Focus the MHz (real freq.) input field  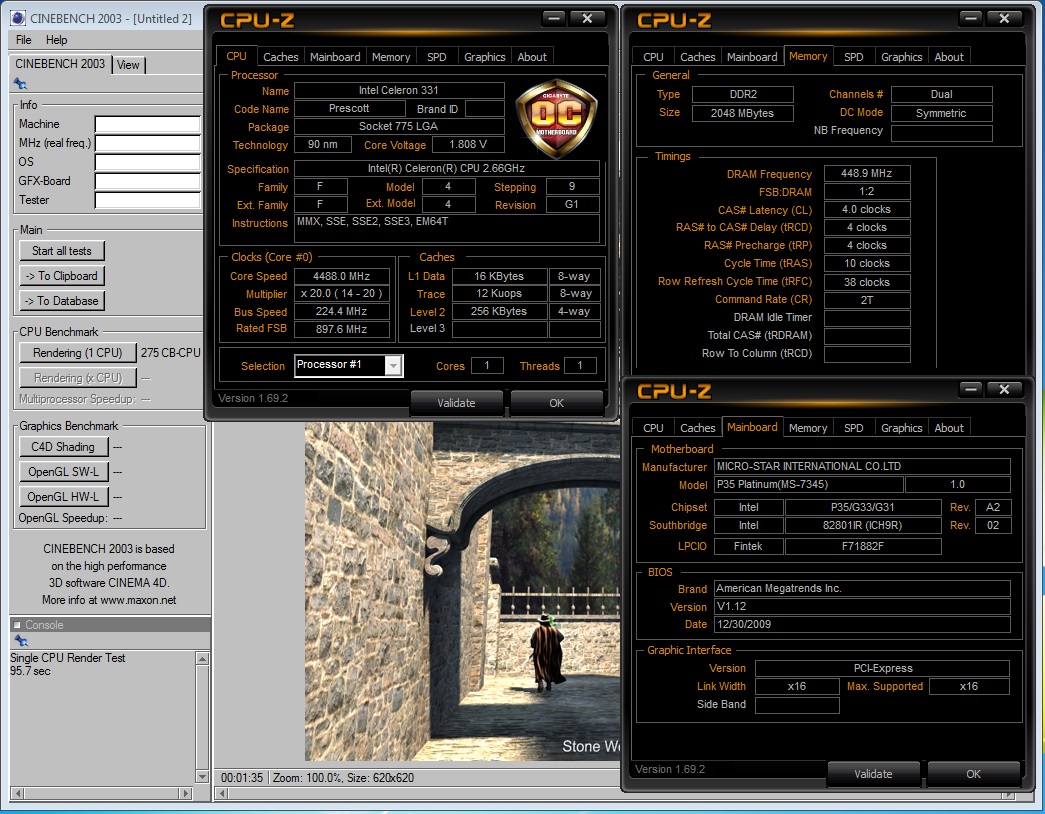147,143
